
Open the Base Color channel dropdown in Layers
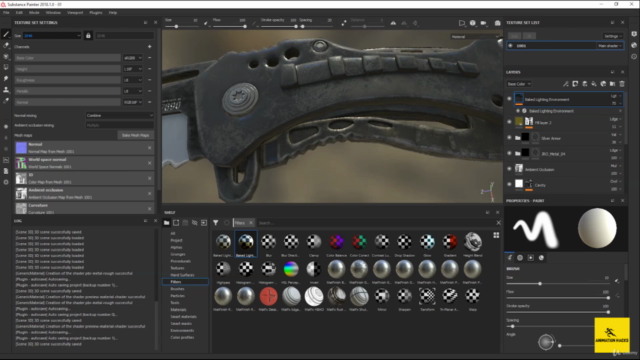pyautogui.click(x=519, y=84)
